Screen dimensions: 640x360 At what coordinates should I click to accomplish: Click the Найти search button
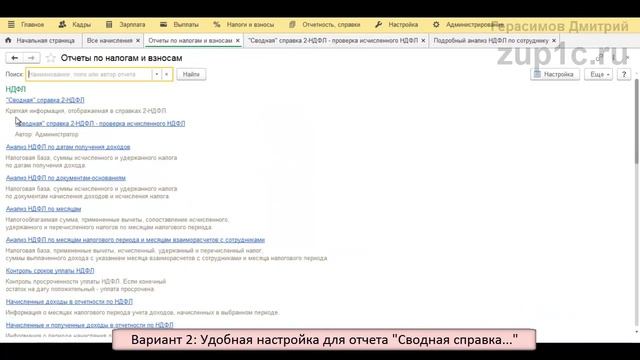click(191, 74)
